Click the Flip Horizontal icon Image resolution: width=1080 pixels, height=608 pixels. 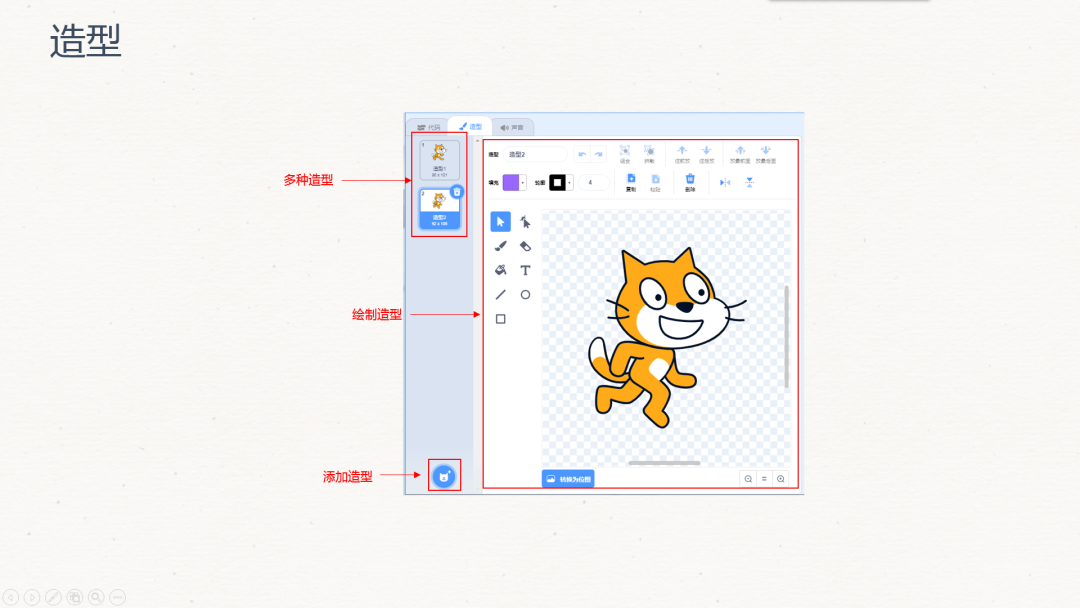tap(725, 182)
